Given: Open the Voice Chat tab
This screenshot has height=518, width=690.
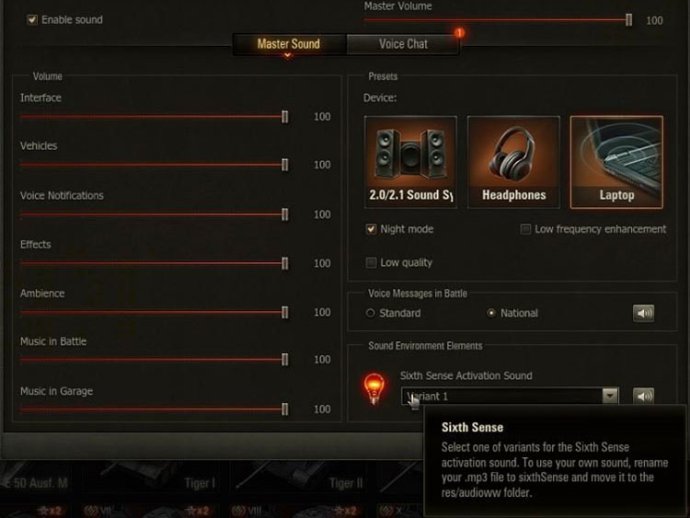Looking at the screenshot, I should 403,44.
